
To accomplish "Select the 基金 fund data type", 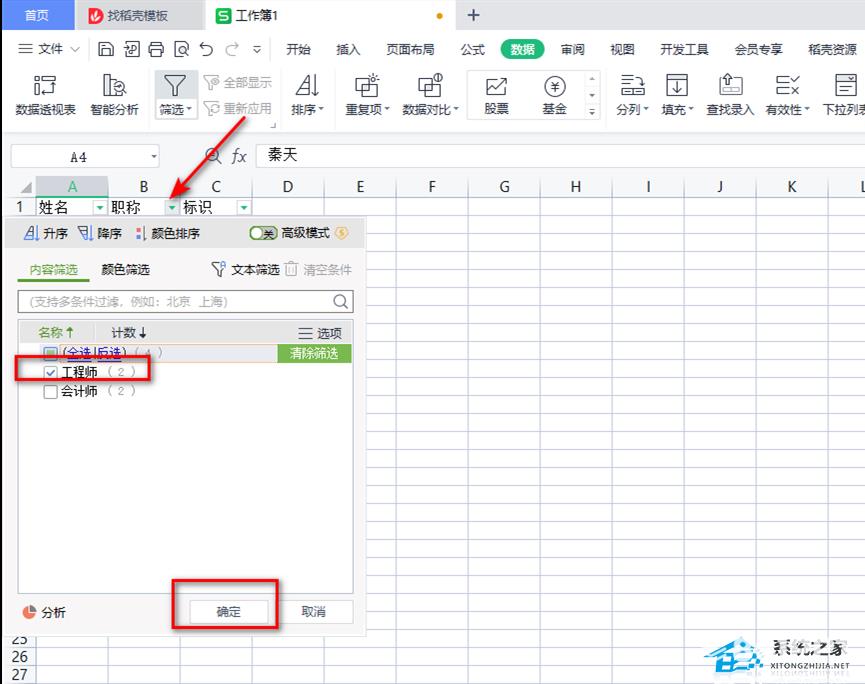I will (x=554, y=95).
